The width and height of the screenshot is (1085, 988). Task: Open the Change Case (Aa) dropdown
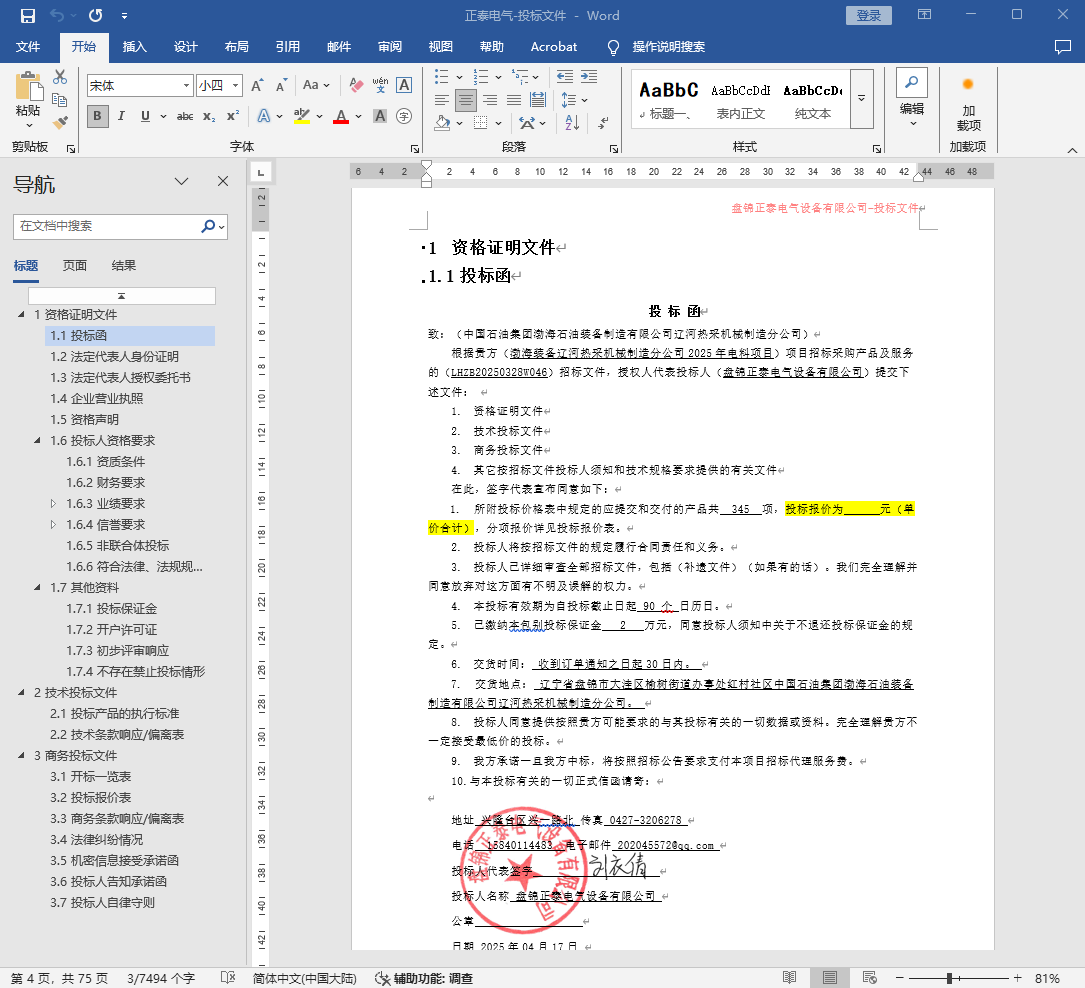pyautogui.click(x=316, y=85)
